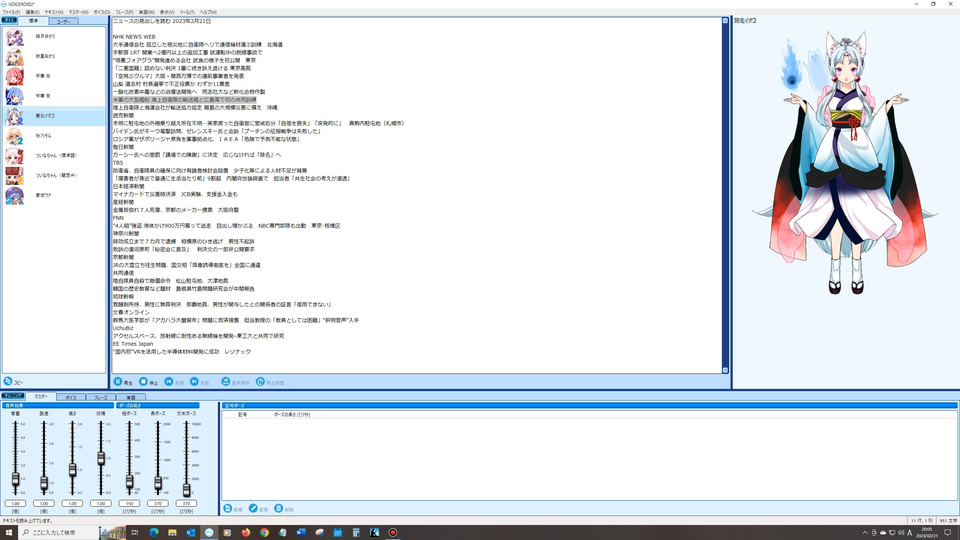Click the 話速 speed slider handle
Viewport: 960px width, 540px height.
tap(44, 483)
